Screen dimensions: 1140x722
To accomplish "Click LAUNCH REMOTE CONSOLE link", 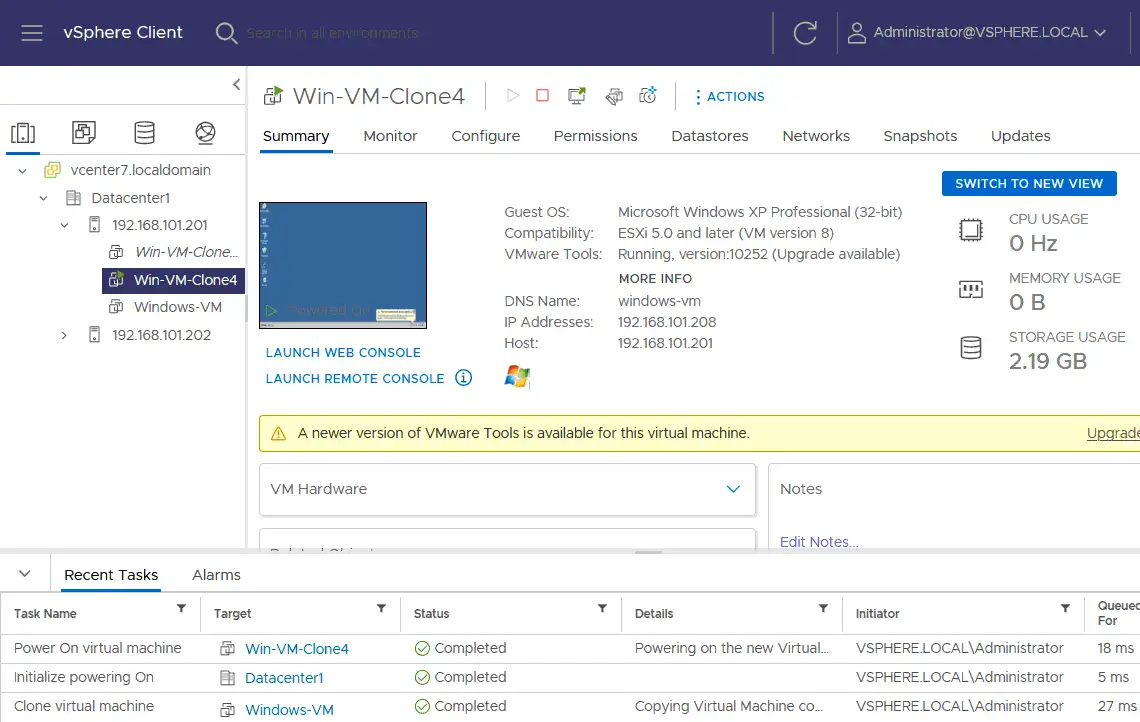I will pyautogui.click(x=355, y=379).
